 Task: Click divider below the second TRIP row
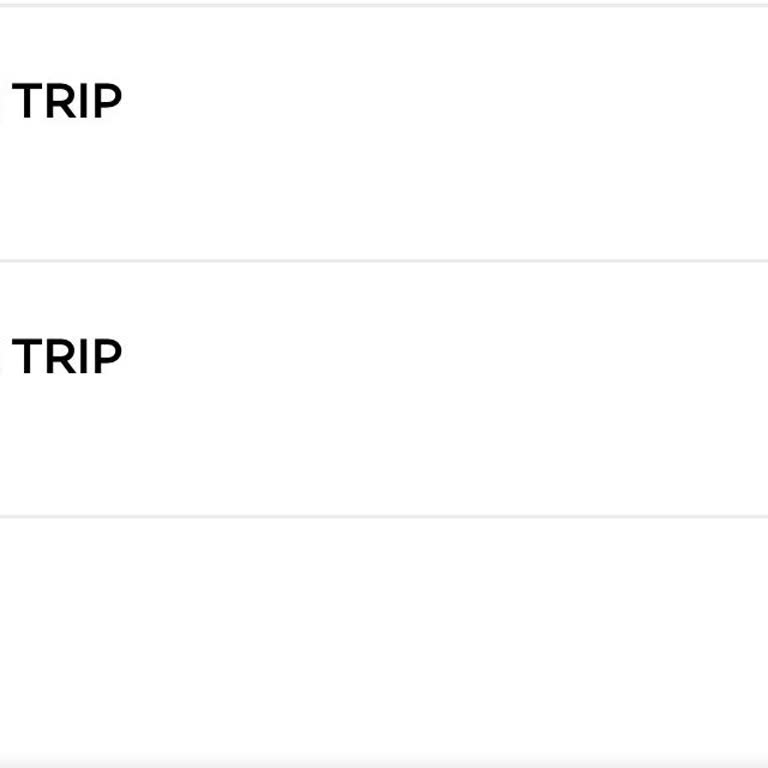click(x=384, y=517)
